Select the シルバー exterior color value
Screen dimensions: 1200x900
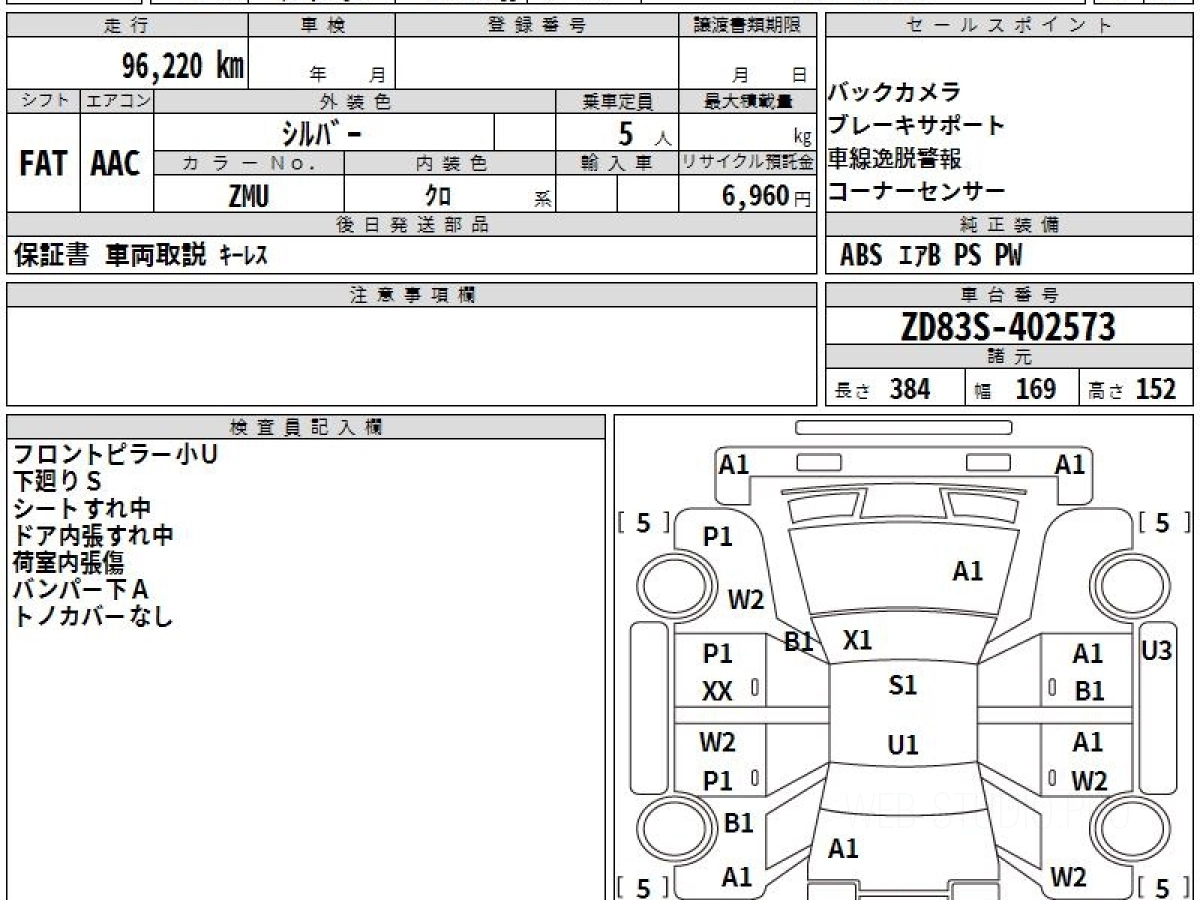[321, 132]
